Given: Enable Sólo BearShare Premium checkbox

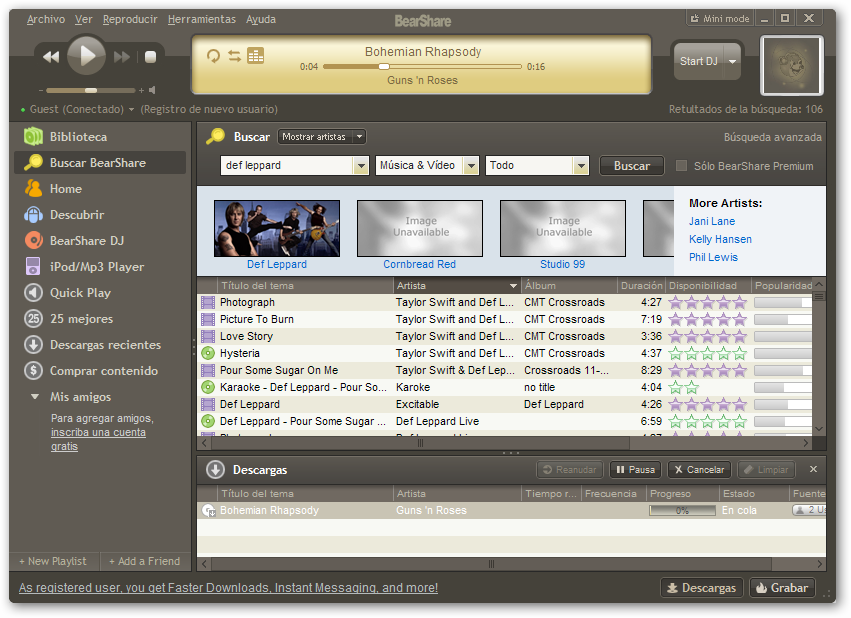Looking at the screenshot, I should 682,166.
